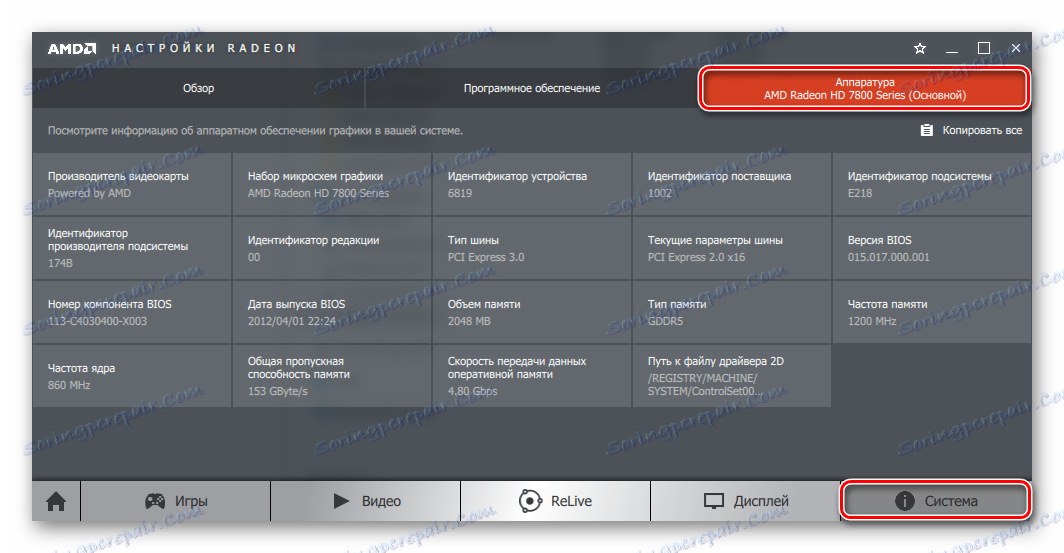Viewport: 1064px width, 553px height.
Task: Click the info icon for Система
Action: coord(905,501)
